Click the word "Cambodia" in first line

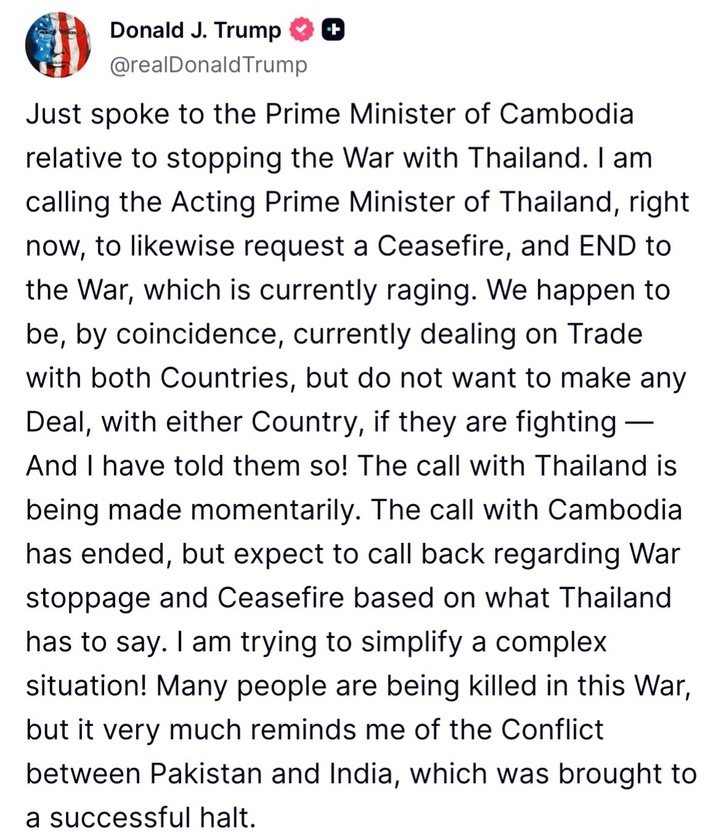[x=567, y=114]
